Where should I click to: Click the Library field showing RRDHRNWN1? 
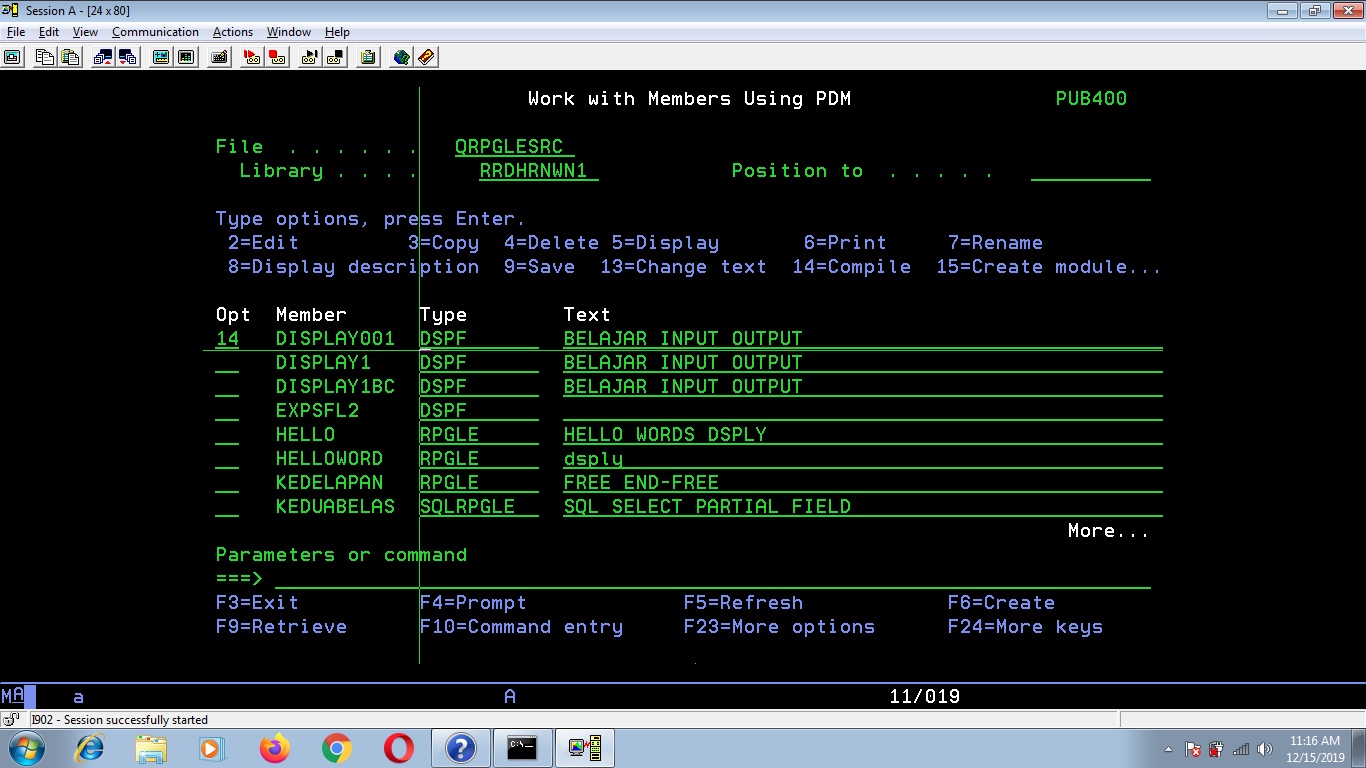coord(538,170)
